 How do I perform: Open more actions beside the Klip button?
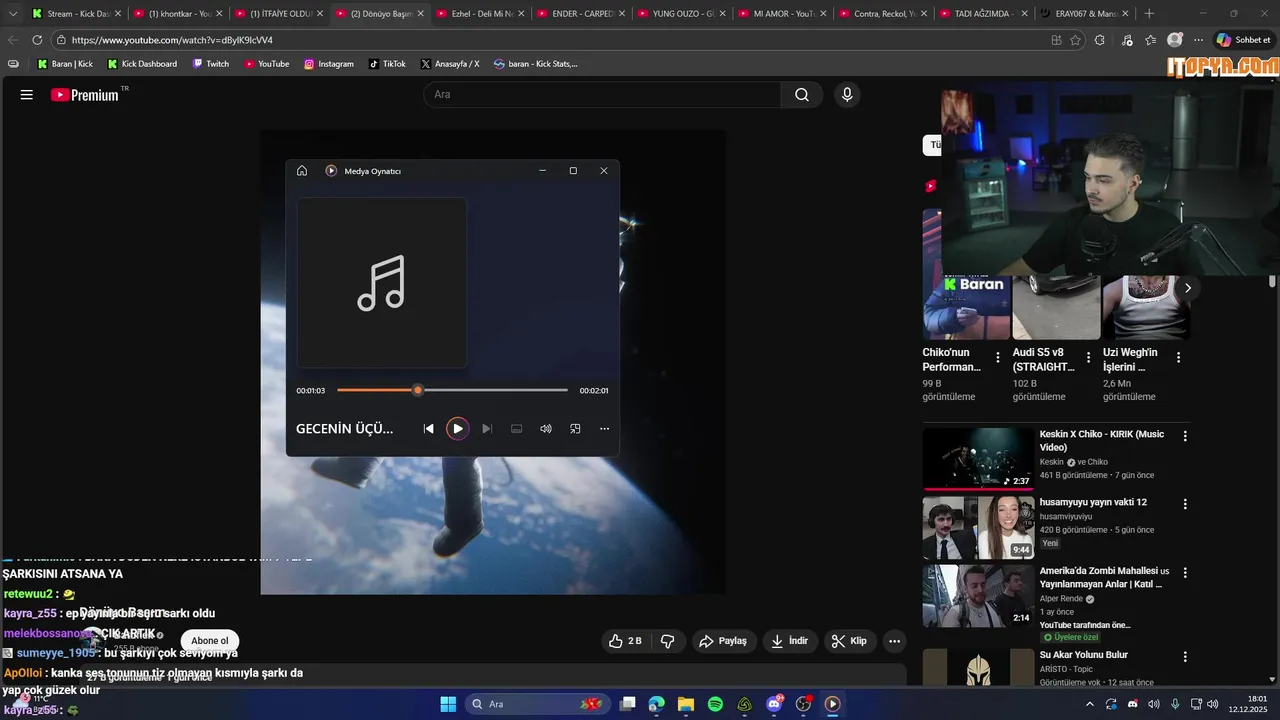tap(895, 641)
